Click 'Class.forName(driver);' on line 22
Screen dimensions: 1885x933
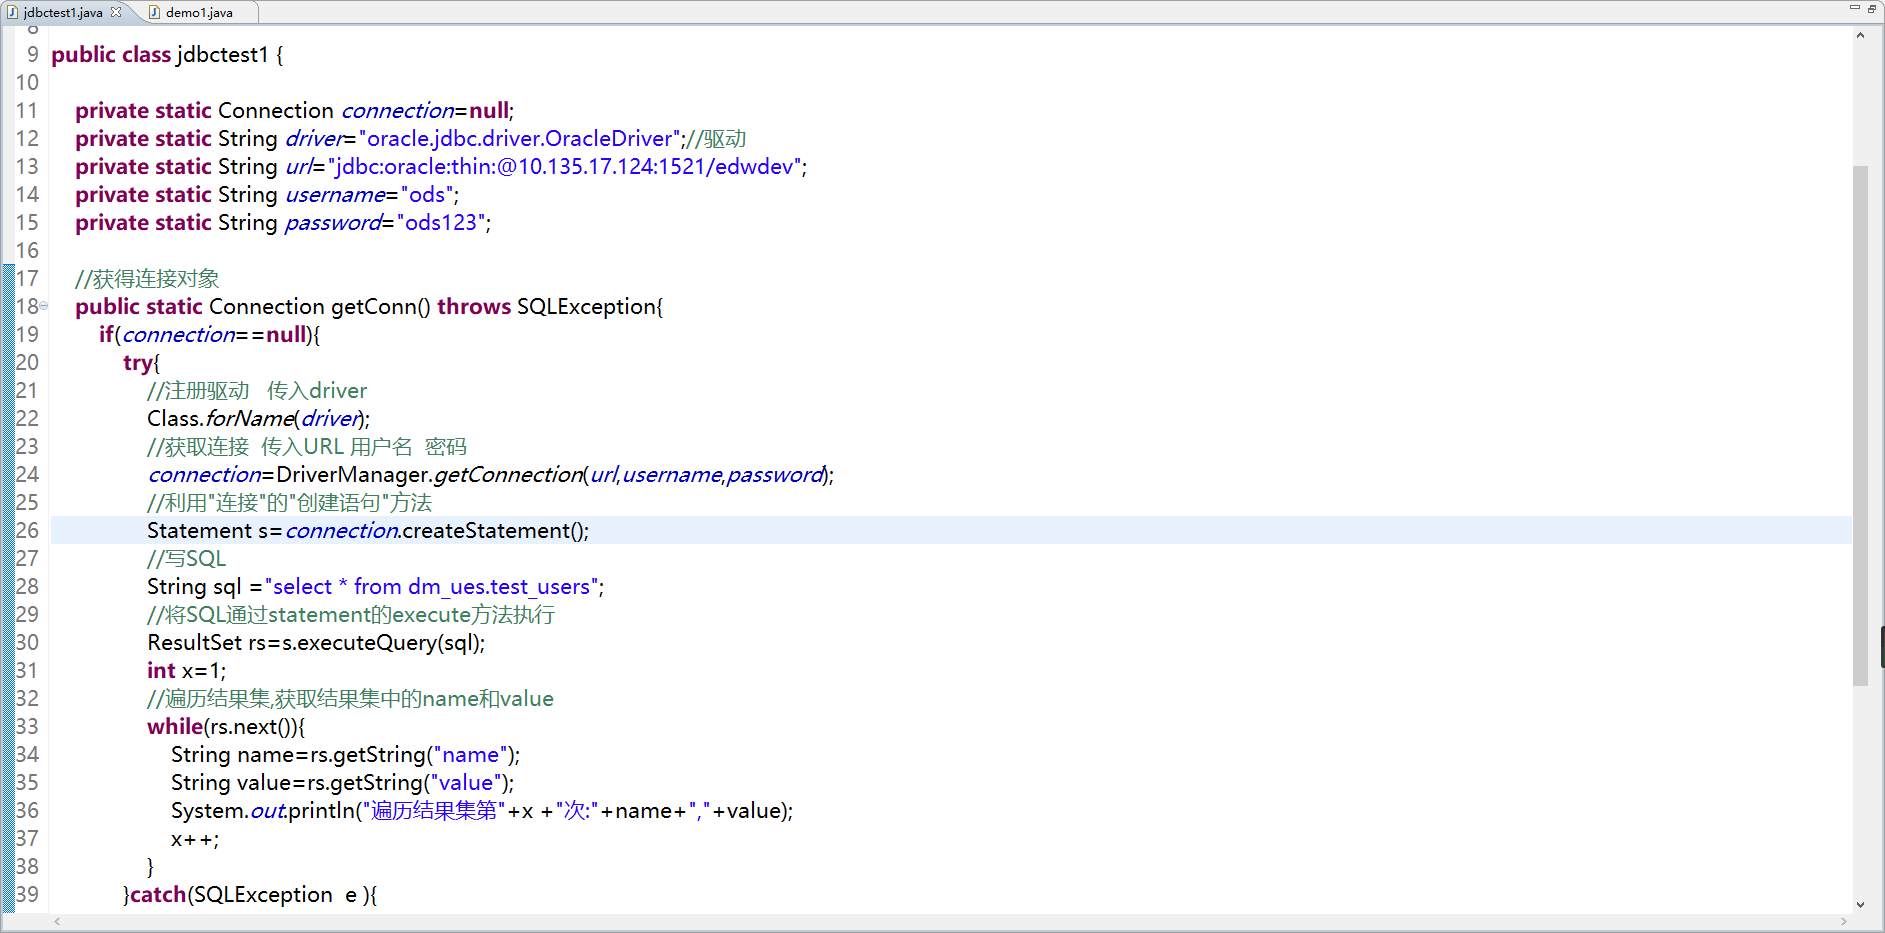258,419
